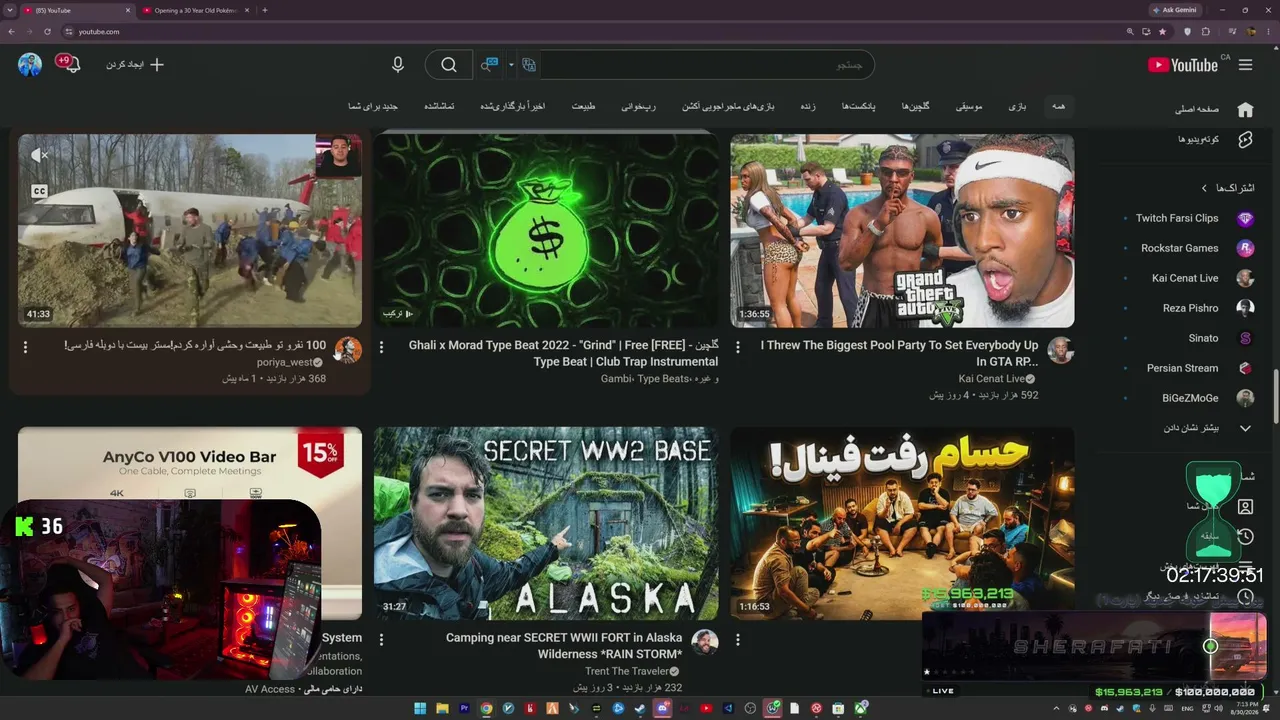Viewport: 1280px width, 720px height.
Task: Reload the page in Chrome
Action: coord(47,32)
